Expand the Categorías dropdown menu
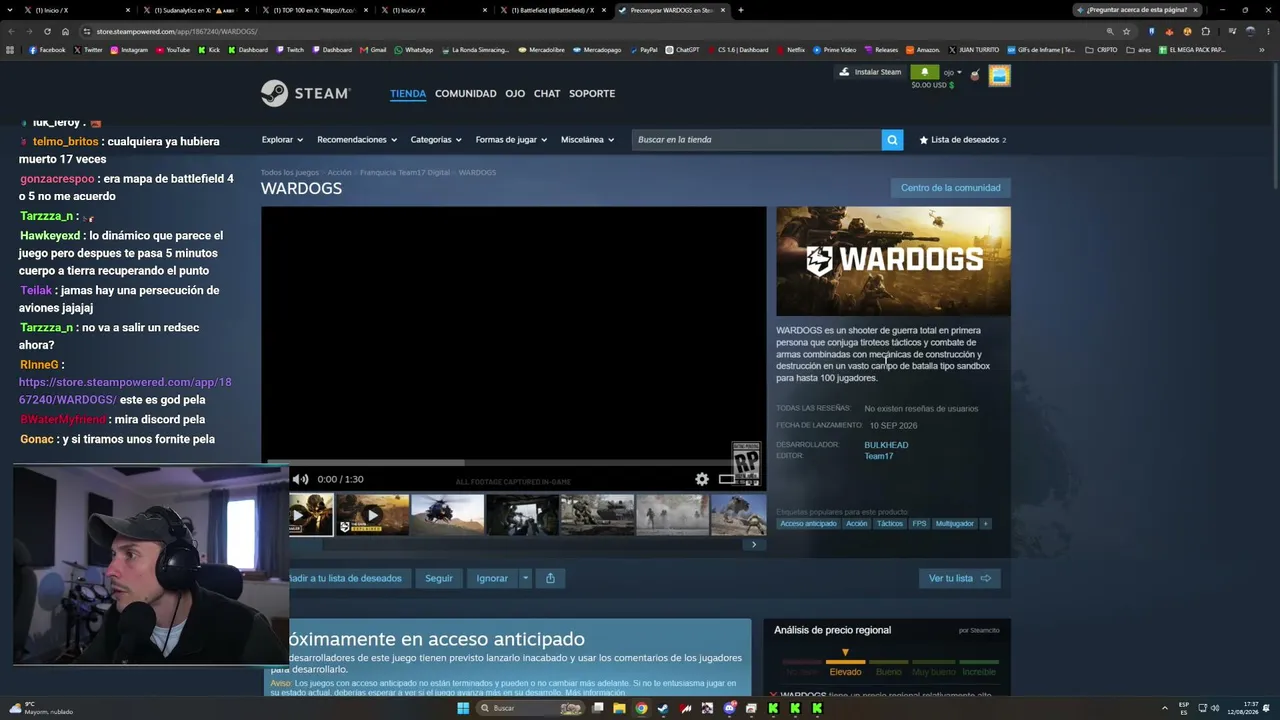The width and height of the screenshot is (1280, 720). [436, 140]
